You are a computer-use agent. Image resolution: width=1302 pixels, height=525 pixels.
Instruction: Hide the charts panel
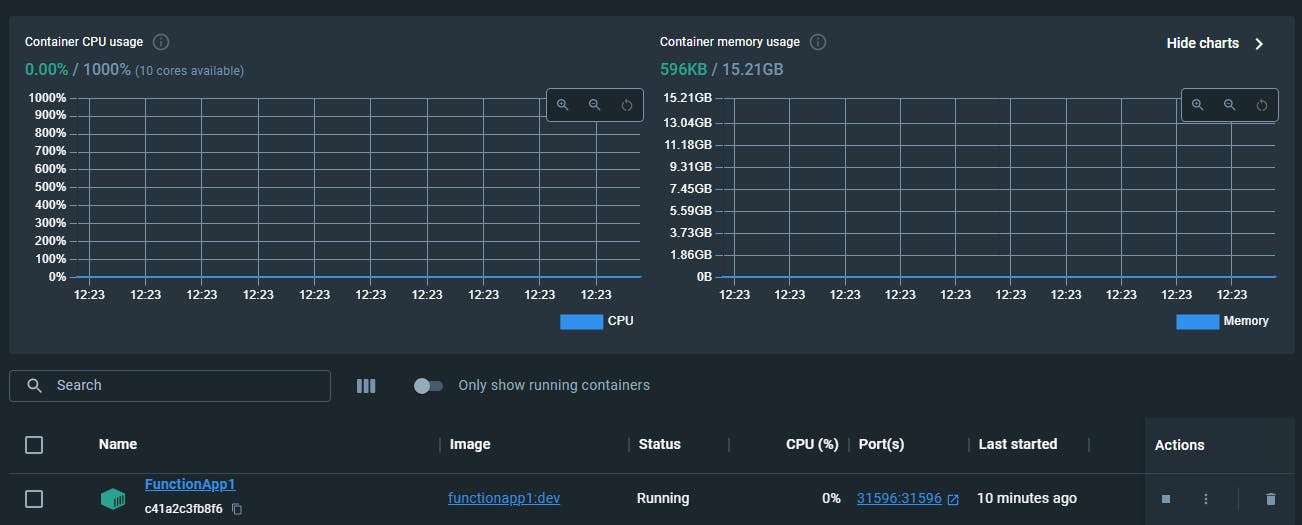pyautogui.click(x=1215, y=43)
